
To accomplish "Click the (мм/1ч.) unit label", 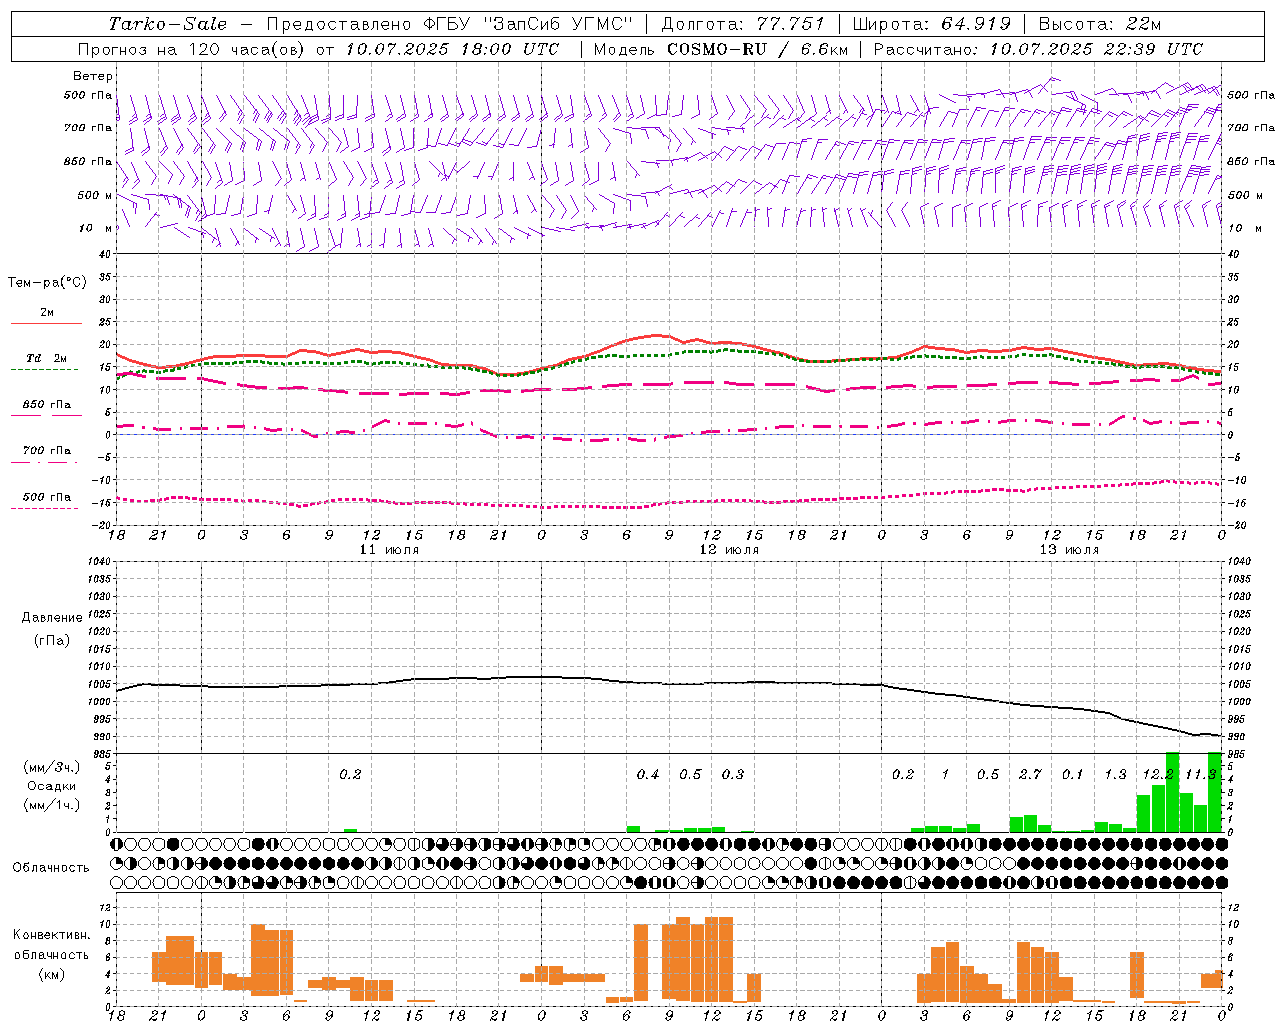I will [x=51, y=805].
